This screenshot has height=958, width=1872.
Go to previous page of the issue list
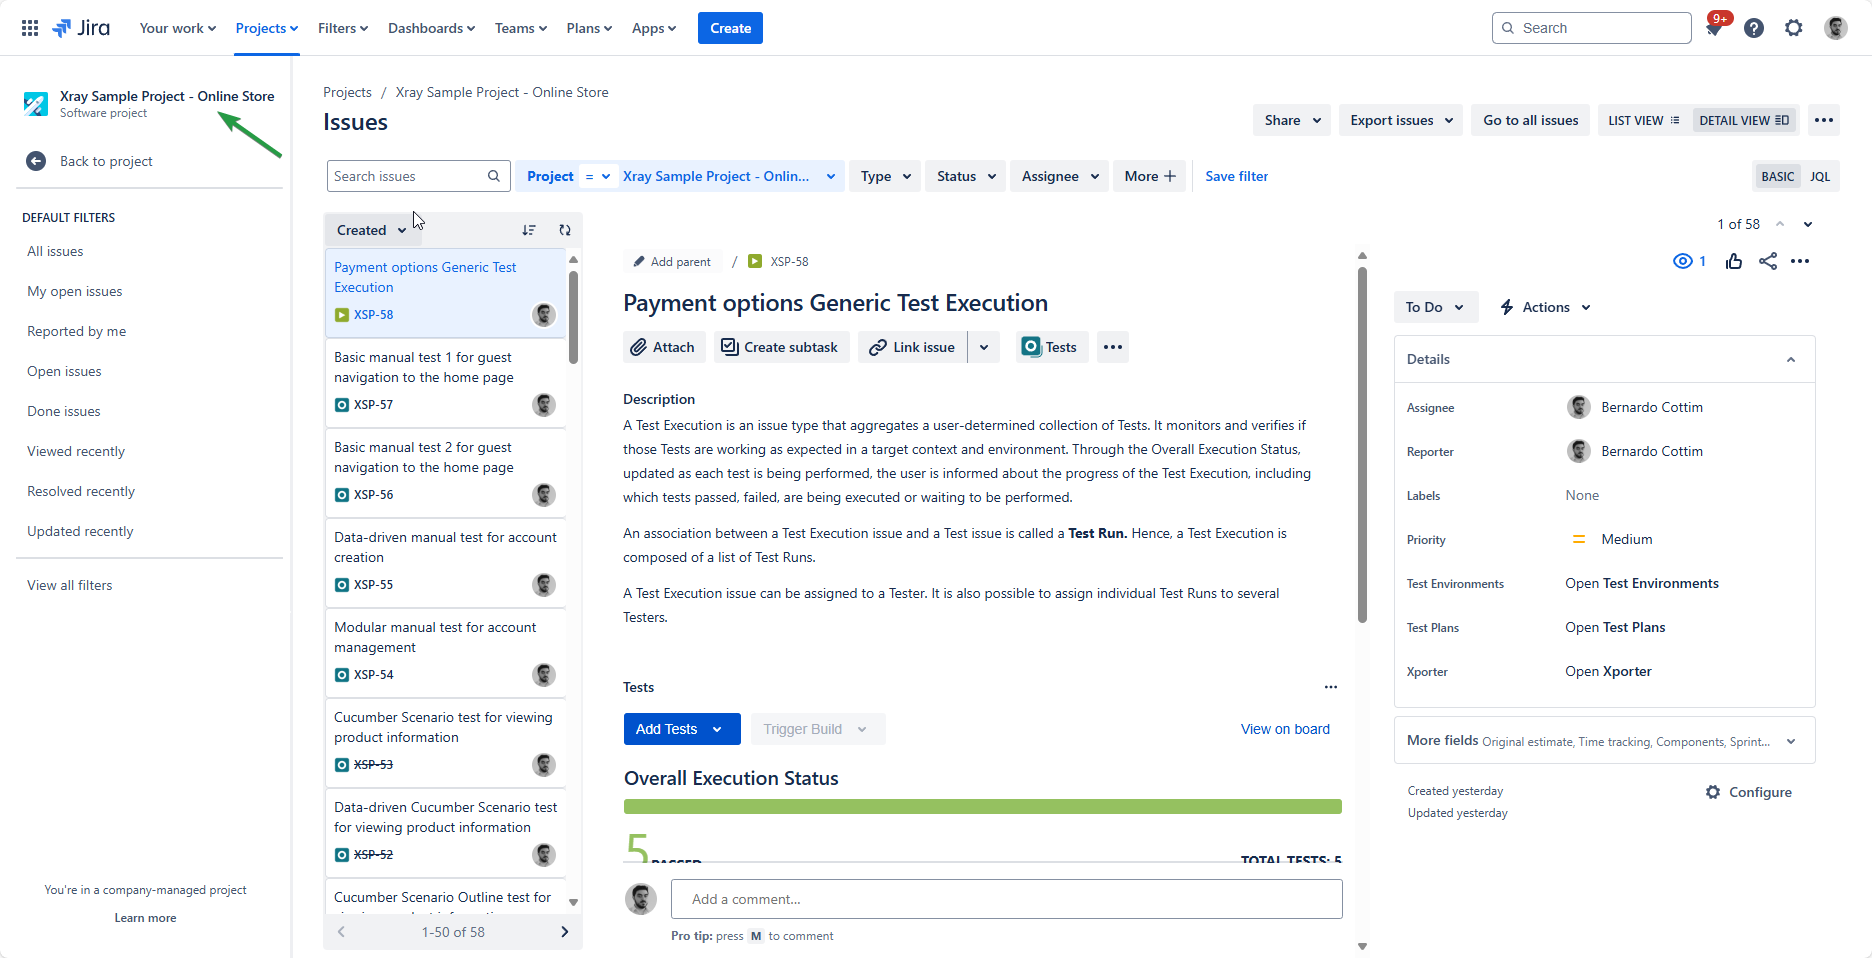(x=341, y=932)
